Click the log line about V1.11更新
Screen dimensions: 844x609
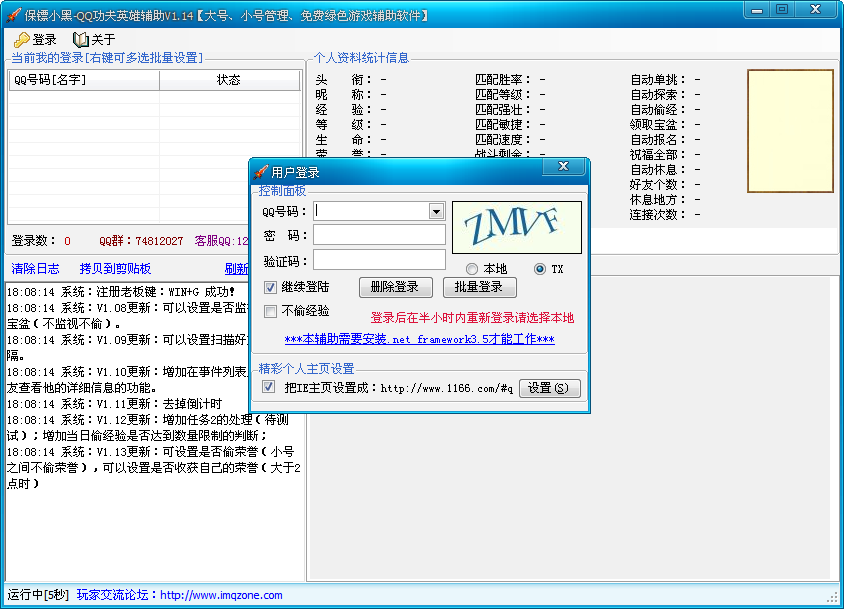114,404
